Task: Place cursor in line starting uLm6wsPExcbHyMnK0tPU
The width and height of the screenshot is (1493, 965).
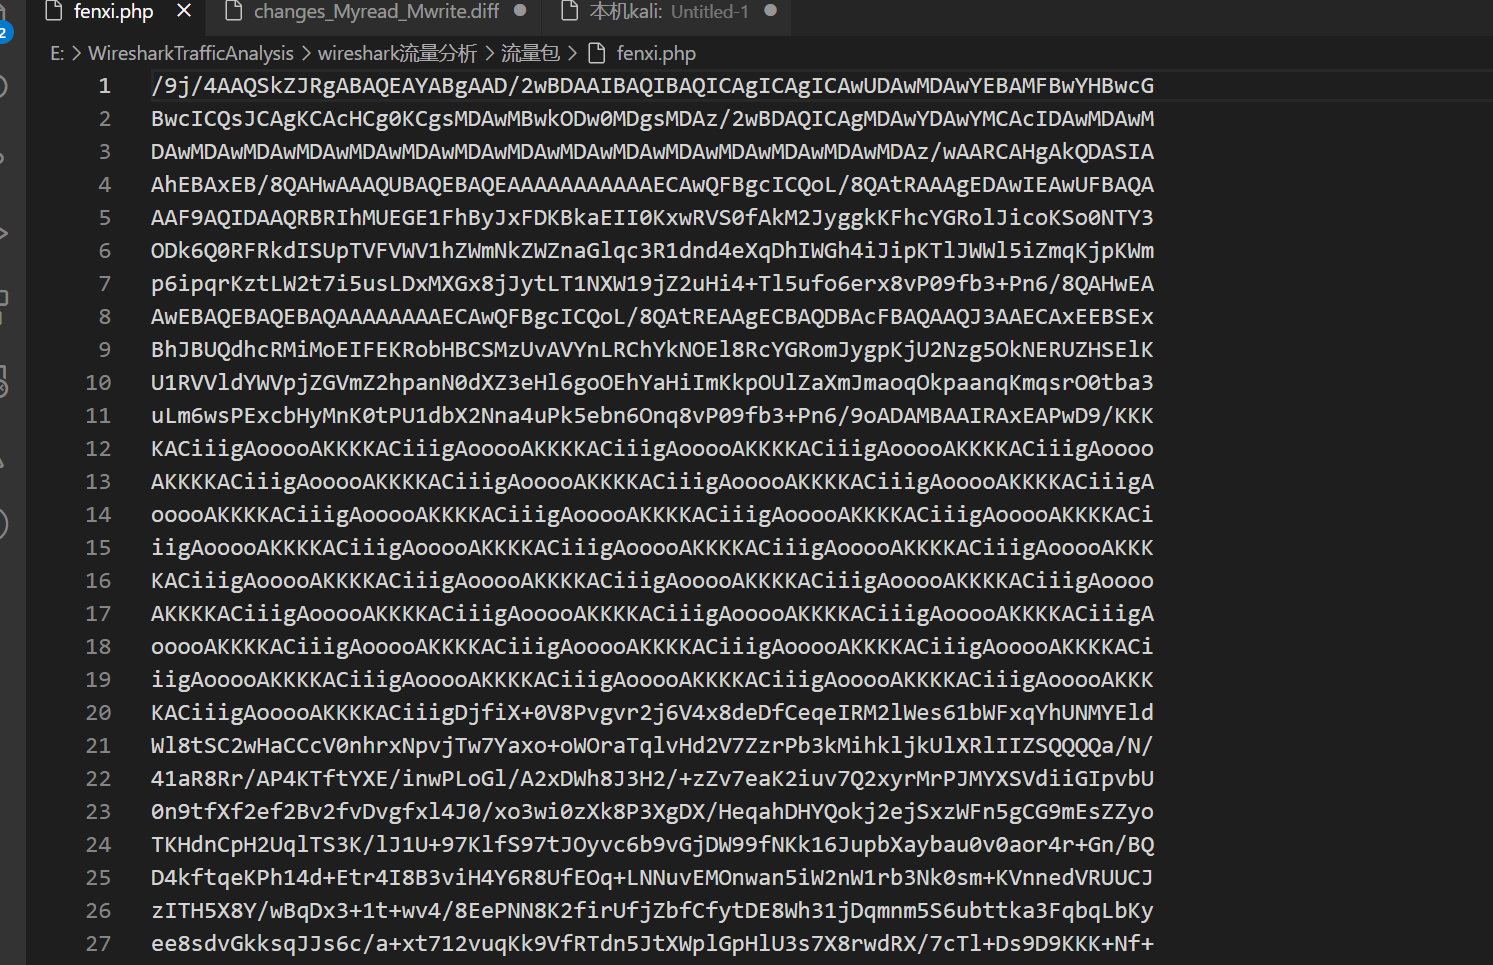Action: point(652,416)
